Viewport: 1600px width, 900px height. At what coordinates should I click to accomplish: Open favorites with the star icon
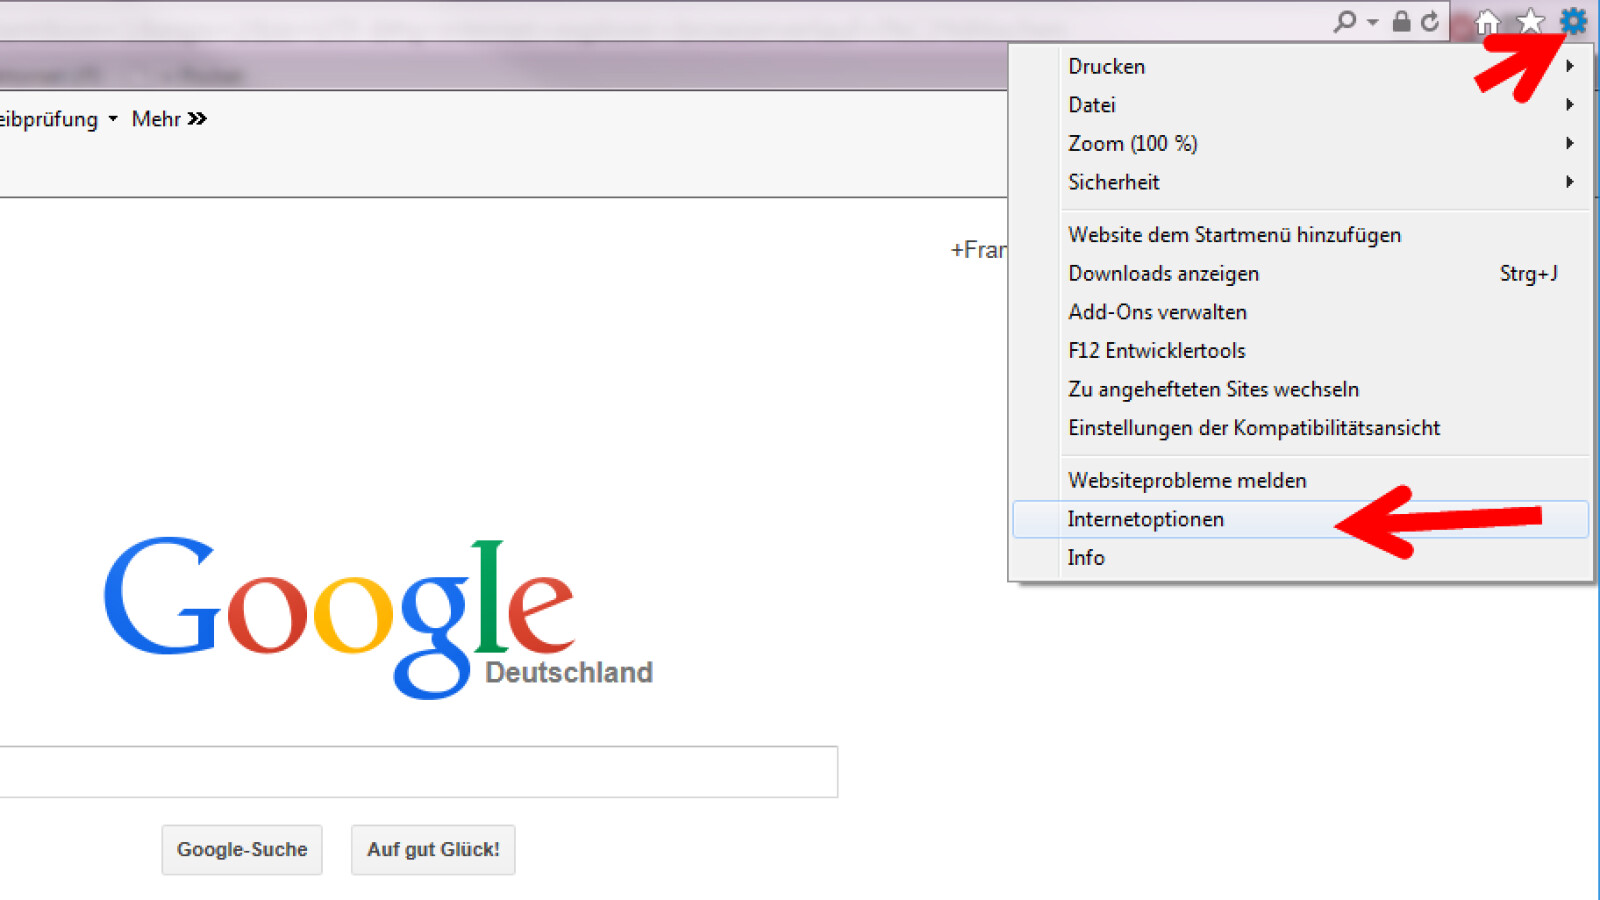(x=1530, y=21)
